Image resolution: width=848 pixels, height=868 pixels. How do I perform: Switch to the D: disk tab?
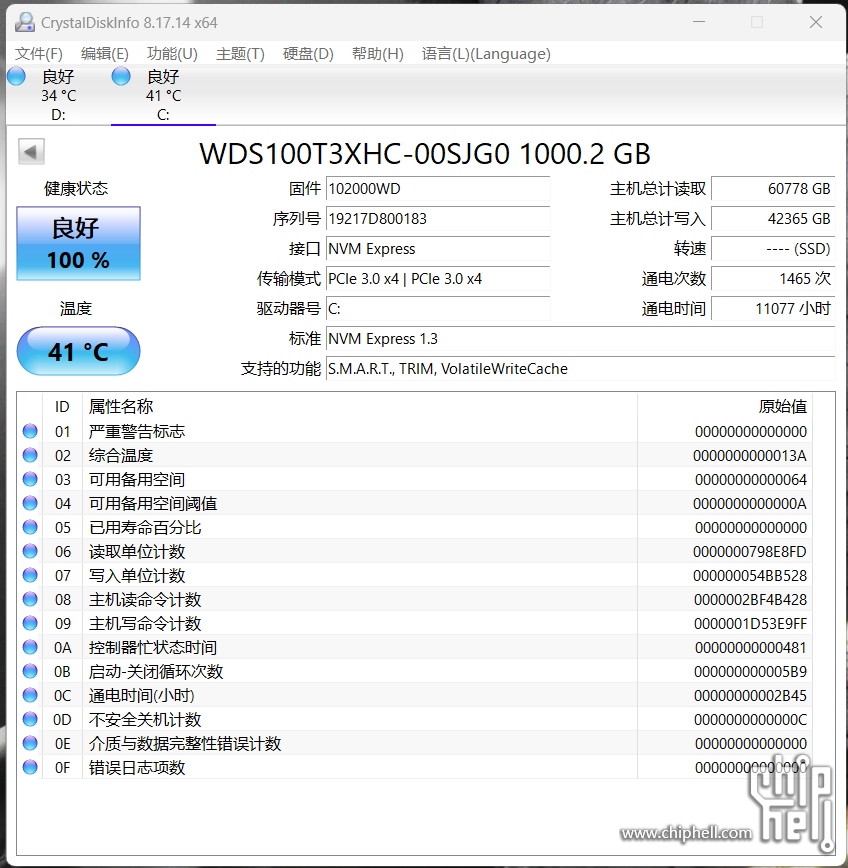pyautogui.click(x=58, y=95)
